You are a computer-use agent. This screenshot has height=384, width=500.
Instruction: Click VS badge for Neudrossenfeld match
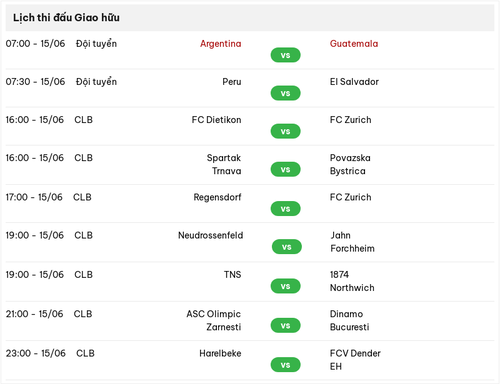(287, 247)
